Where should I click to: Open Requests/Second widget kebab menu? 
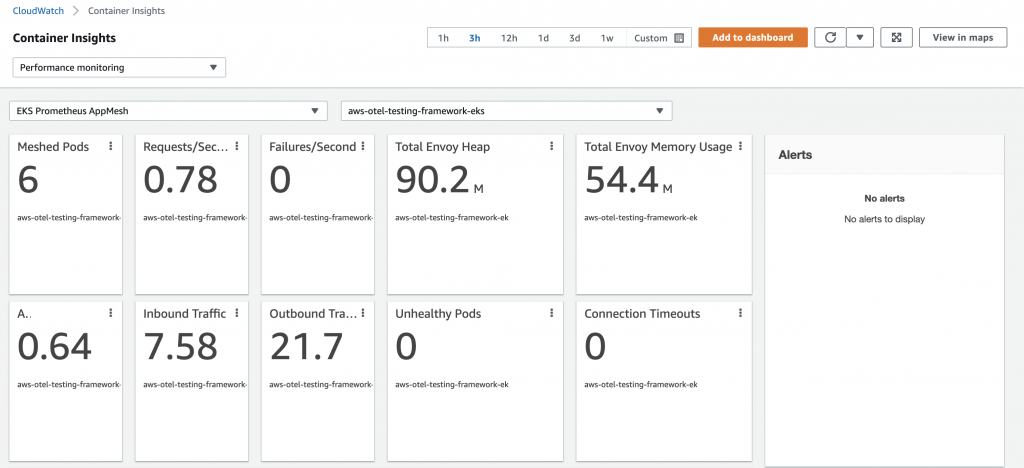(236, 146)
